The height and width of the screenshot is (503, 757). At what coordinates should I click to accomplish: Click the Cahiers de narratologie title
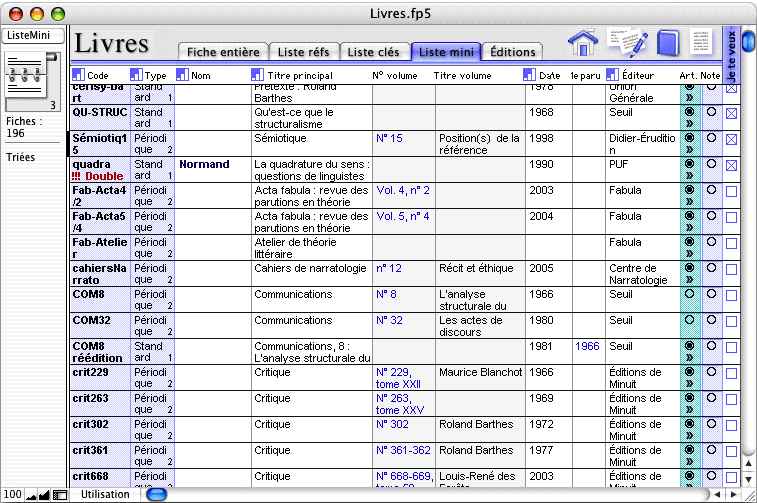[310, 268]
